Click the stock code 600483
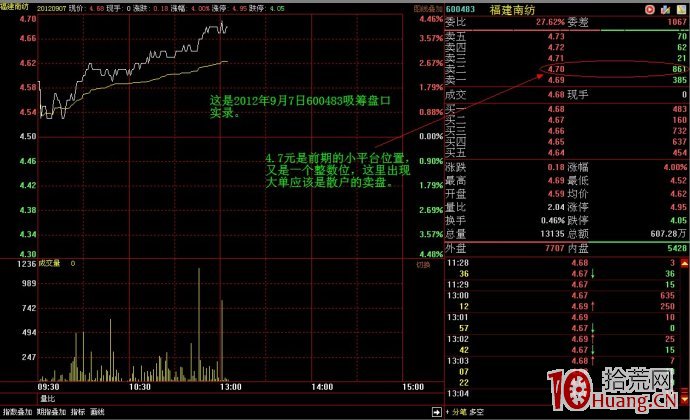Viewport: 690px width, 420px height. (460, 9)
